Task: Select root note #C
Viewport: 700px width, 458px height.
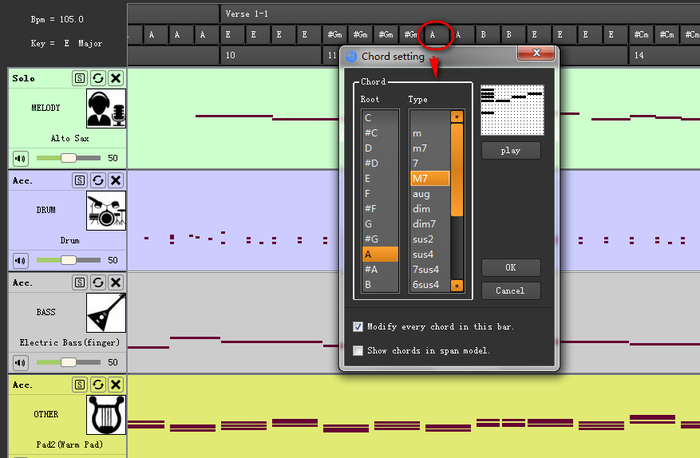Action: [x=380, y=133]
